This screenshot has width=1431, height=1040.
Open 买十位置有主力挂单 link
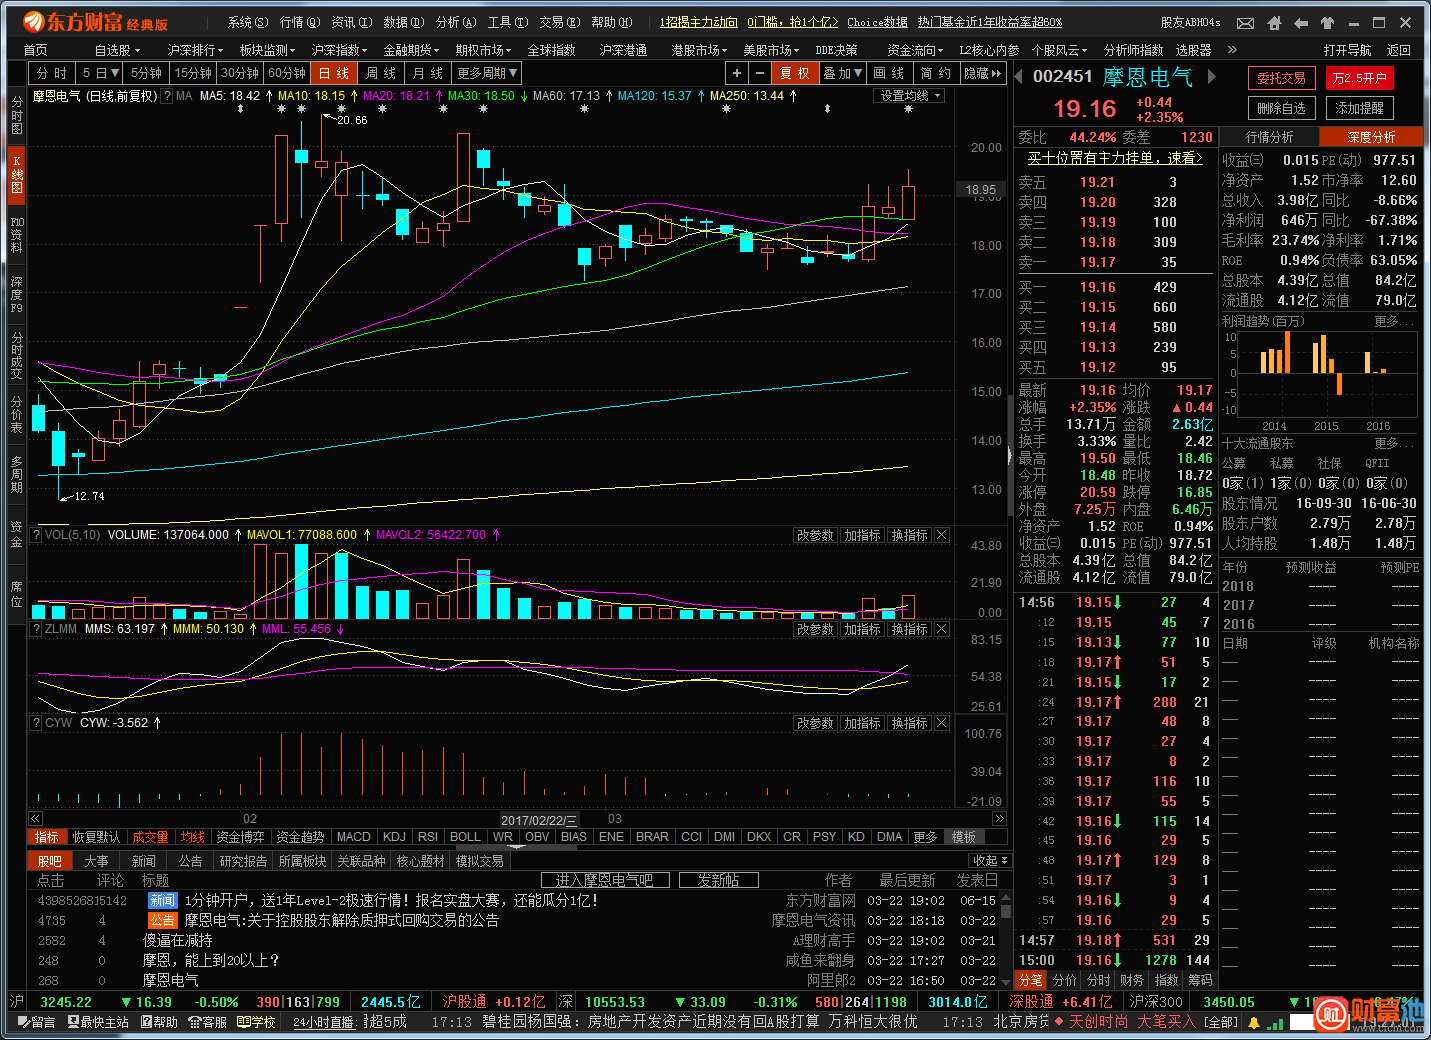[1115, 158]
